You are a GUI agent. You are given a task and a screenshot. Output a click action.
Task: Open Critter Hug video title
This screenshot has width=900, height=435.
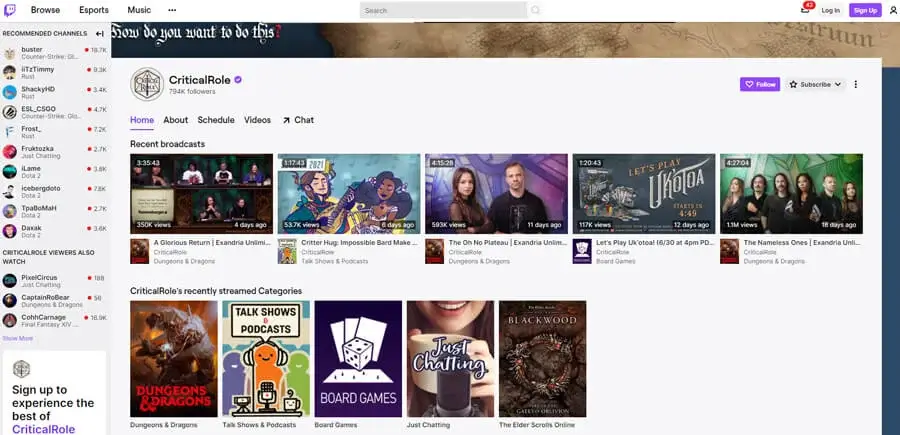tap(359, 243)
